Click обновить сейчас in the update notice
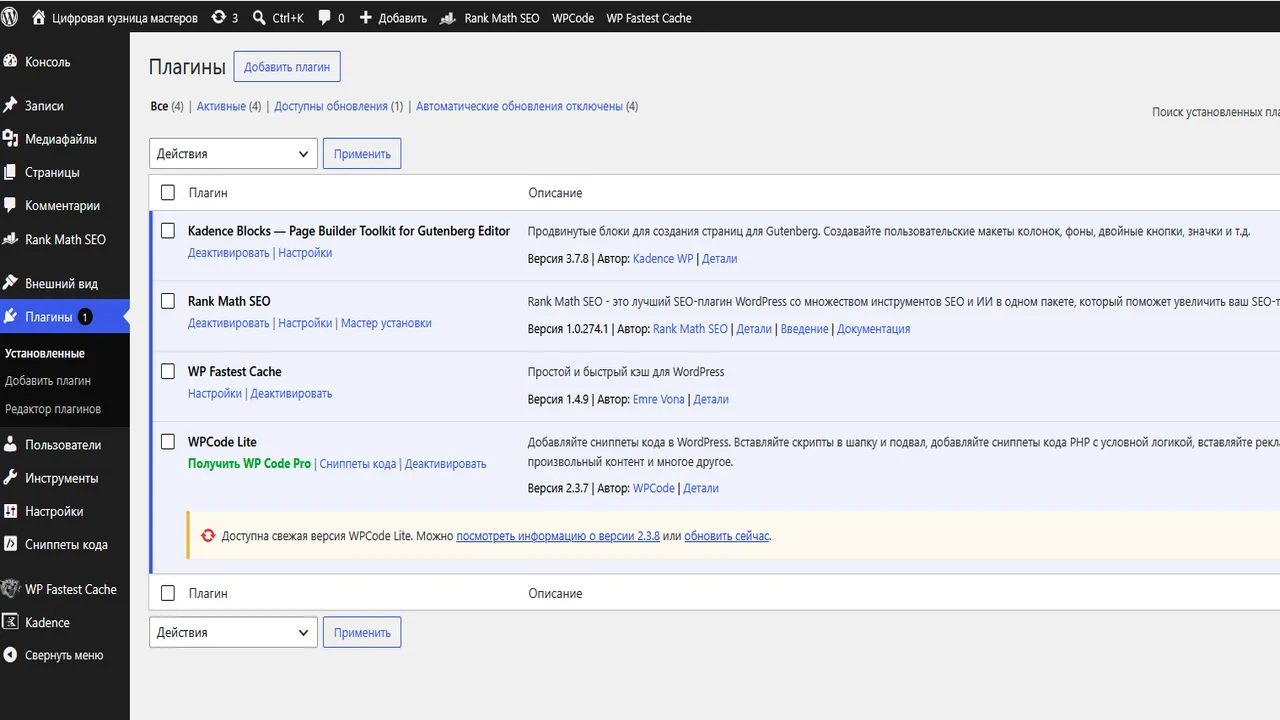This screenshot has height=720, width=1280. point(727,536)
